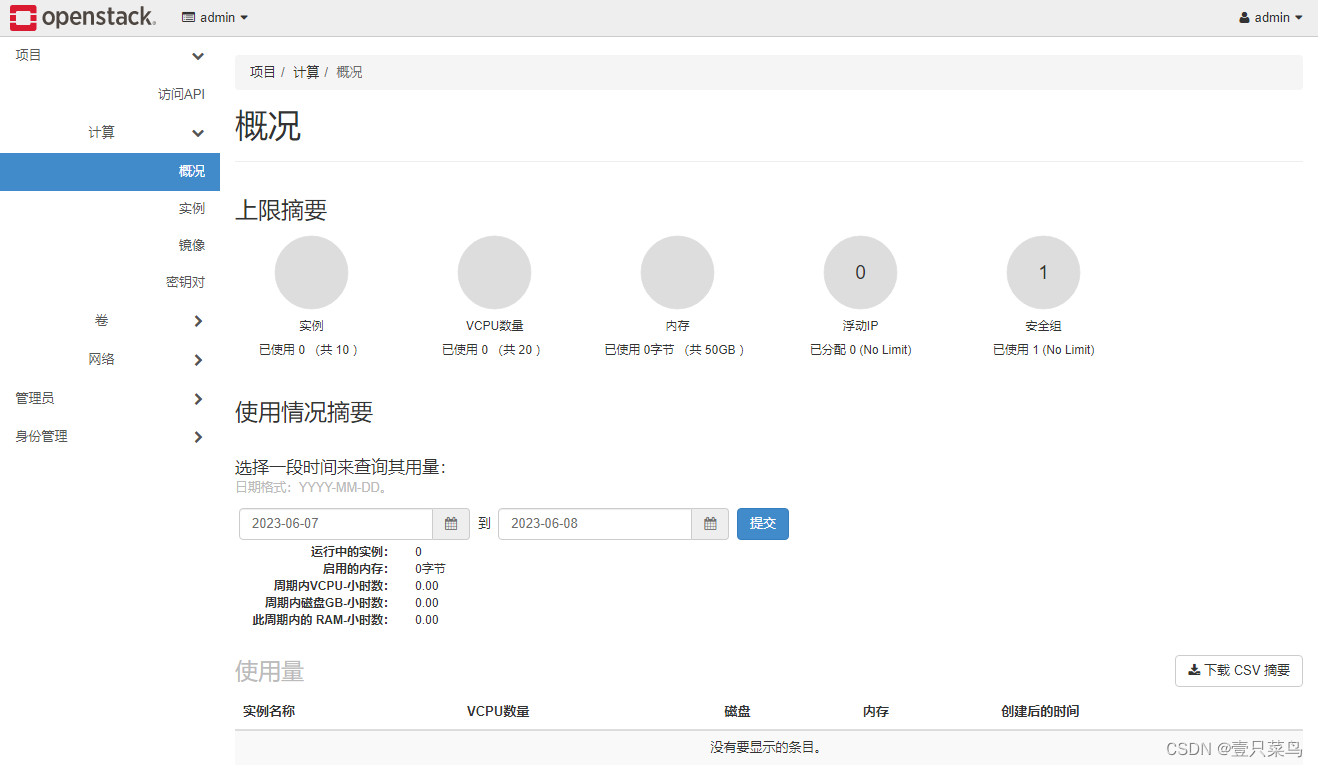Viewport: 1318px width, 767px height.
Task: Open the admin user menu
Action: [x=1271, y=17]
